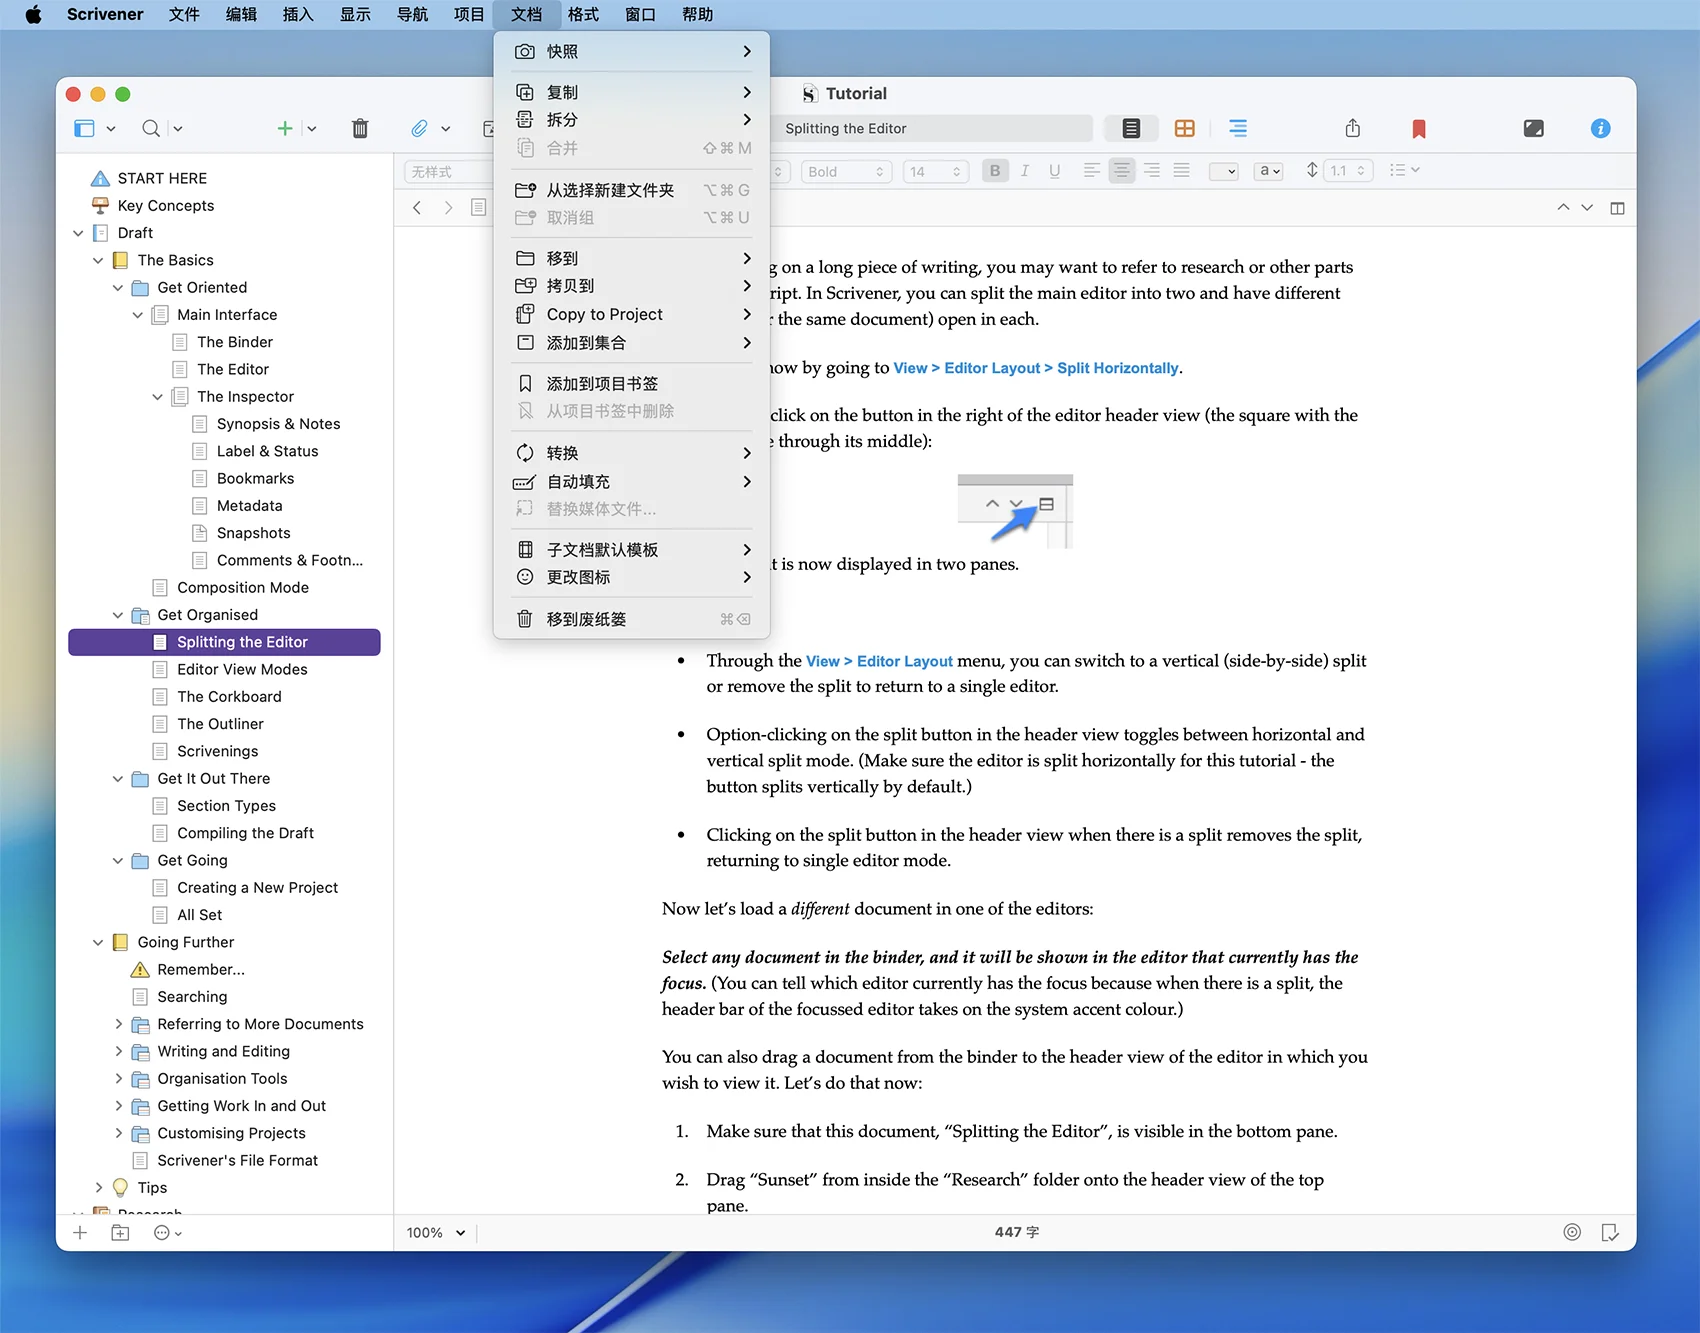
Task: Expand the Writing and Editing folder
Action: tap(118, 1051)
